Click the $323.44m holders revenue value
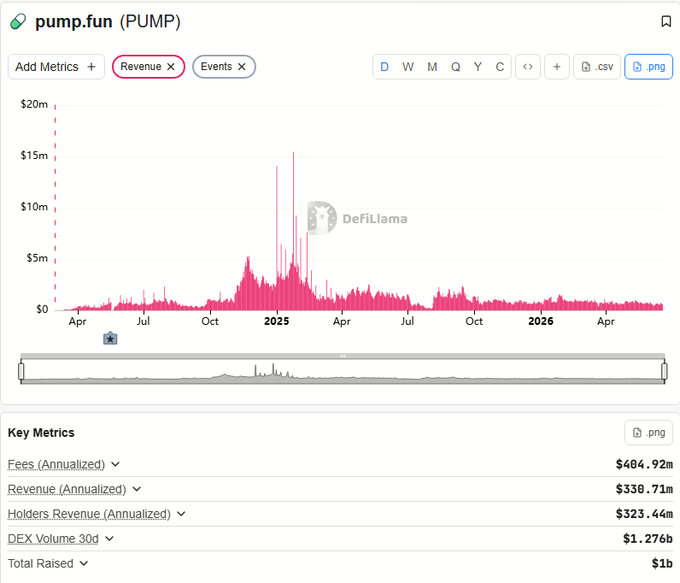The height and width of the screenshot is (583, 680). (644, 514)
